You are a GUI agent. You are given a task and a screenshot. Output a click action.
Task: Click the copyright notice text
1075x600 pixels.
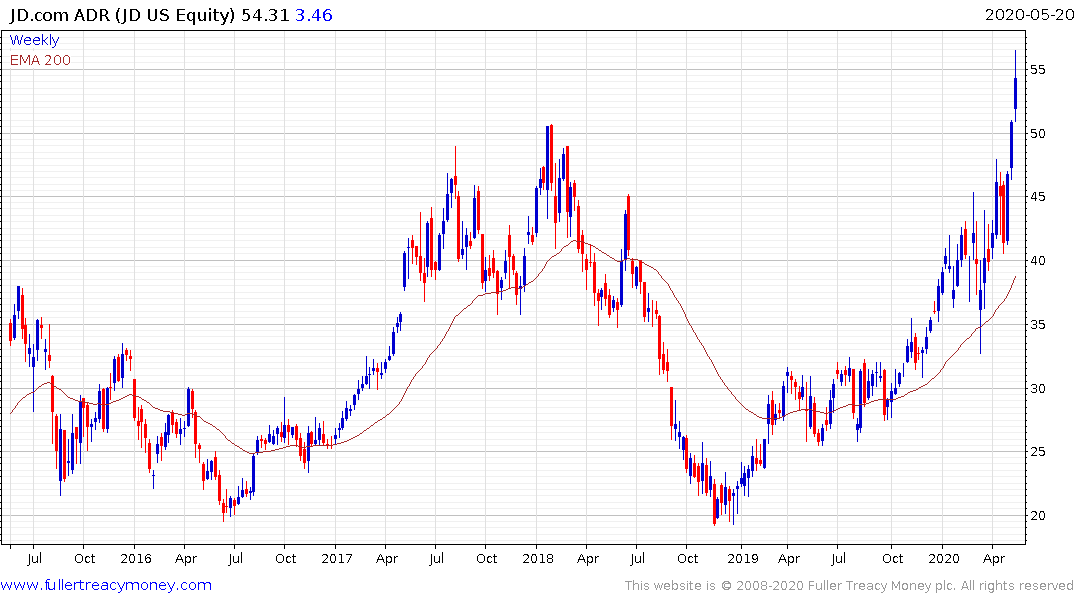(x=849, y=586)
